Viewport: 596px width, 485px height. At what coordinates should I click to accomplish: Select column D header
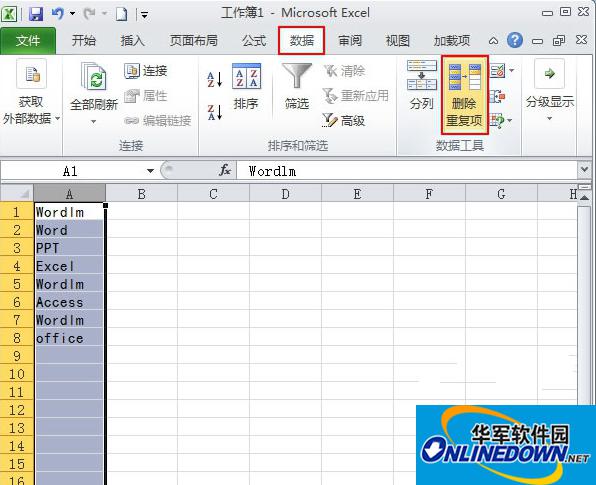pyautogui.click(x=285, y=193)
